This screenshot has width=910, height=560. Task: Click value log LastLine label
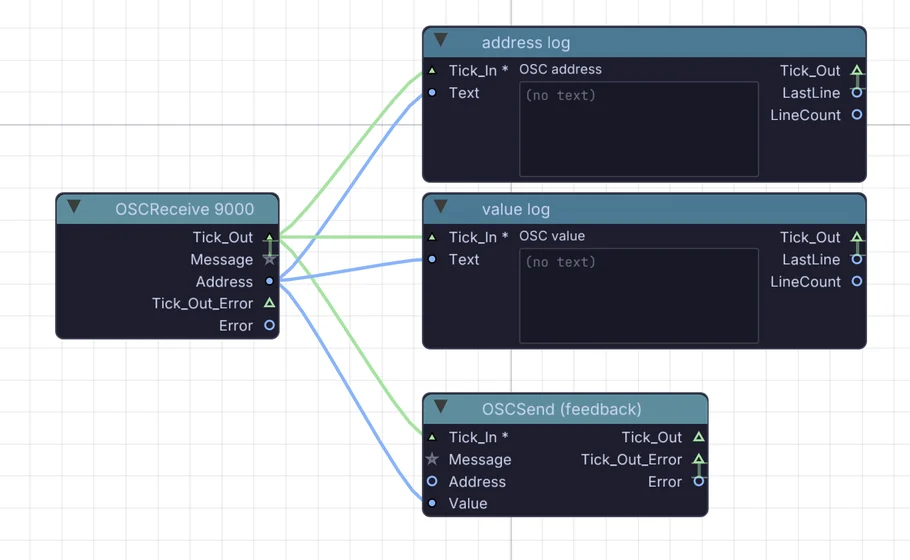coord(811,259)
